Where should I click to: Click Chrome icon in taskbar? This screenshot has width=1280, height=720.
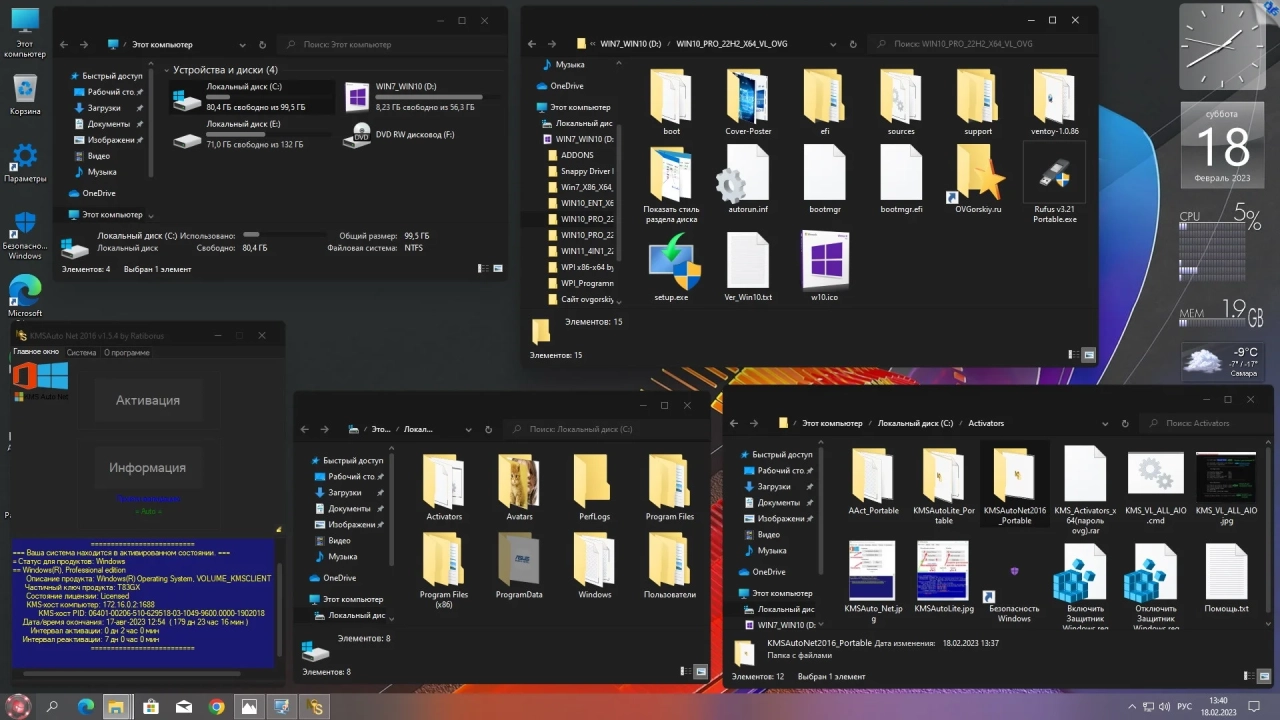216,707
